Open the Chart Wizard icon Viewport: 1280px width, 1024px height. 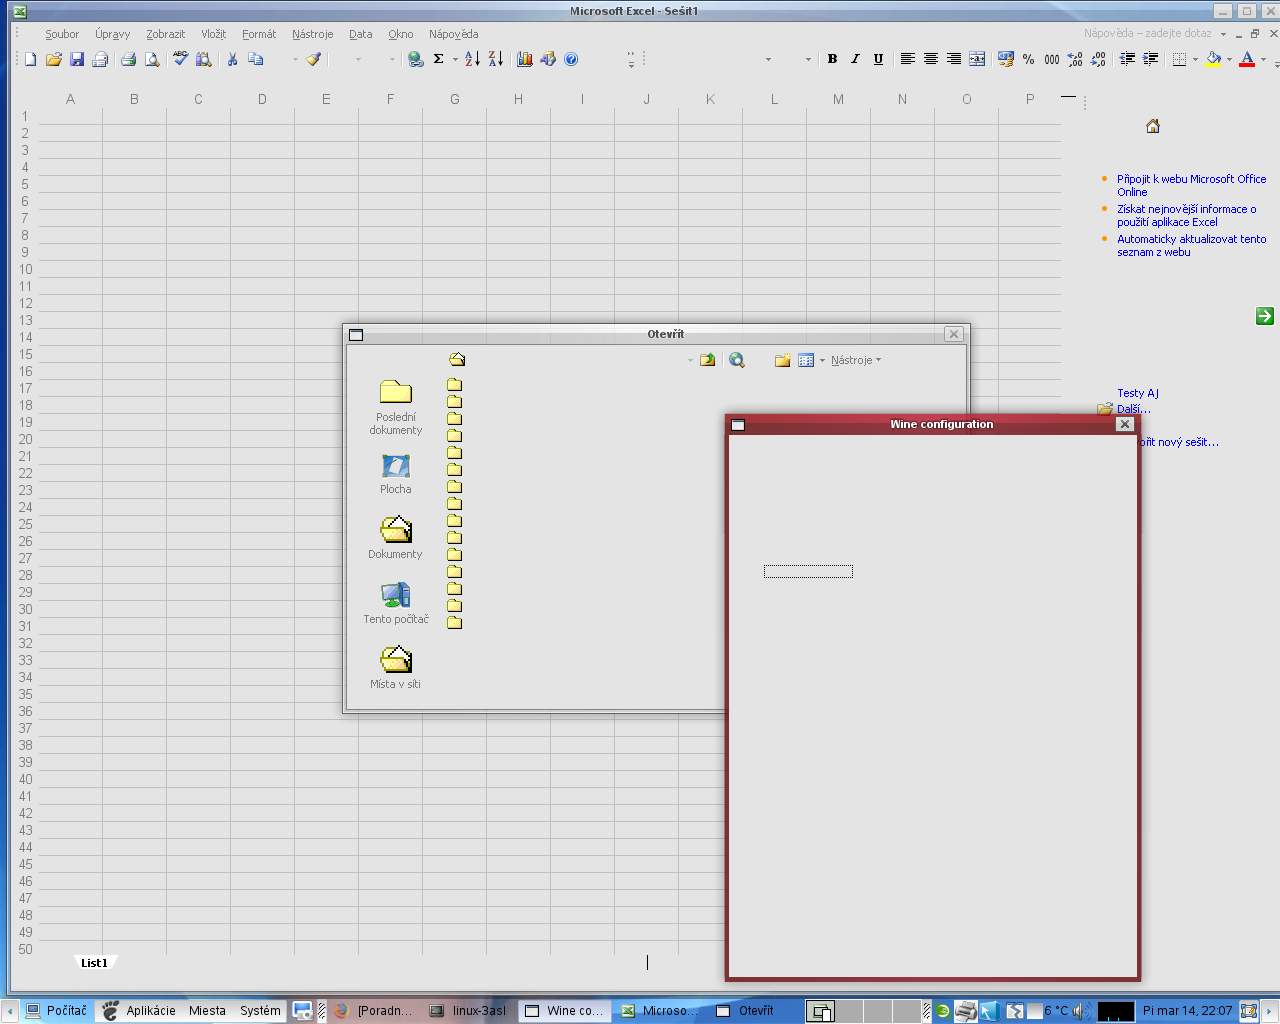524,59
